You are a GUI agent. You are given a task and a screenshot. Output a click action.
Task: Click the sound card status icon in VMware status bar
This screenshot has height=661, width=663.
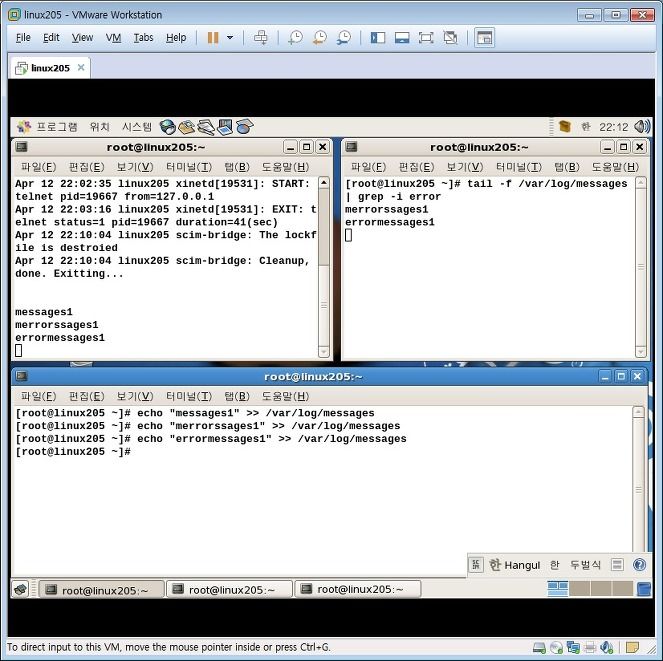coord(607,647)
